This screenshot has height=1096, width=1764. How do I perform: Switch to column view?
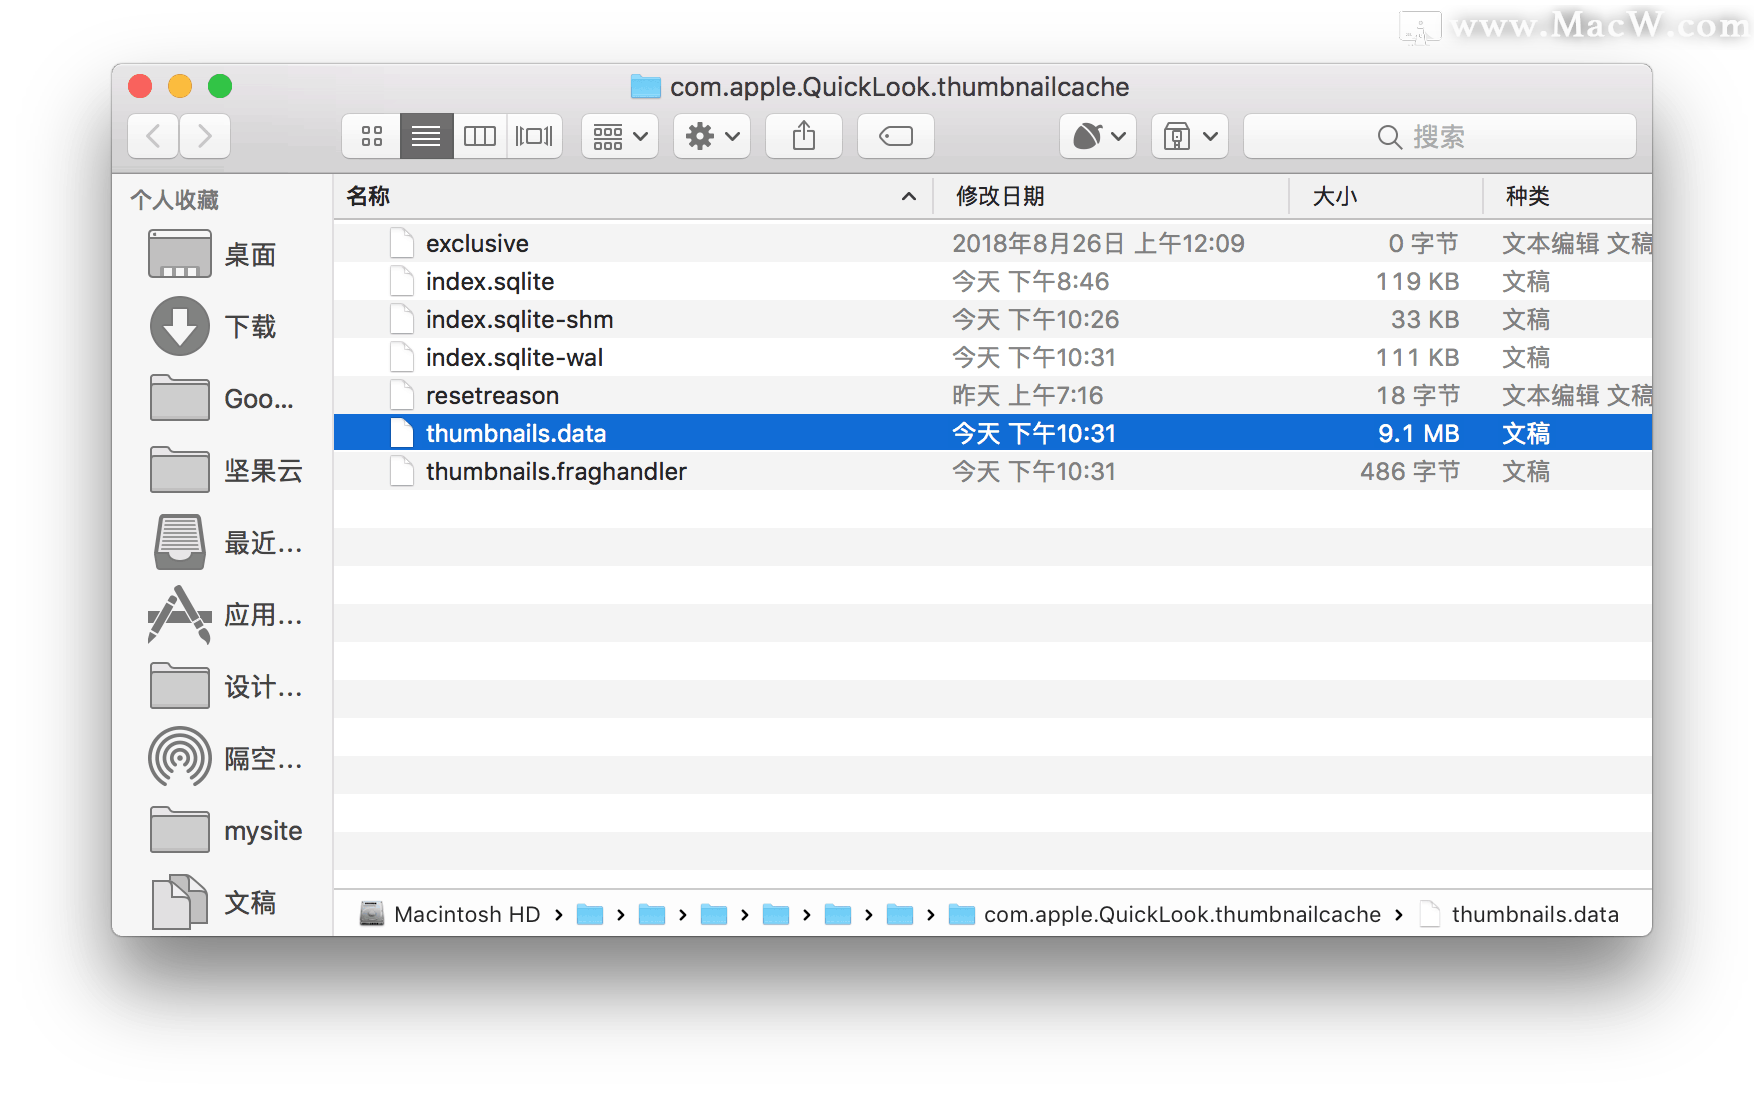coord(480,136)
